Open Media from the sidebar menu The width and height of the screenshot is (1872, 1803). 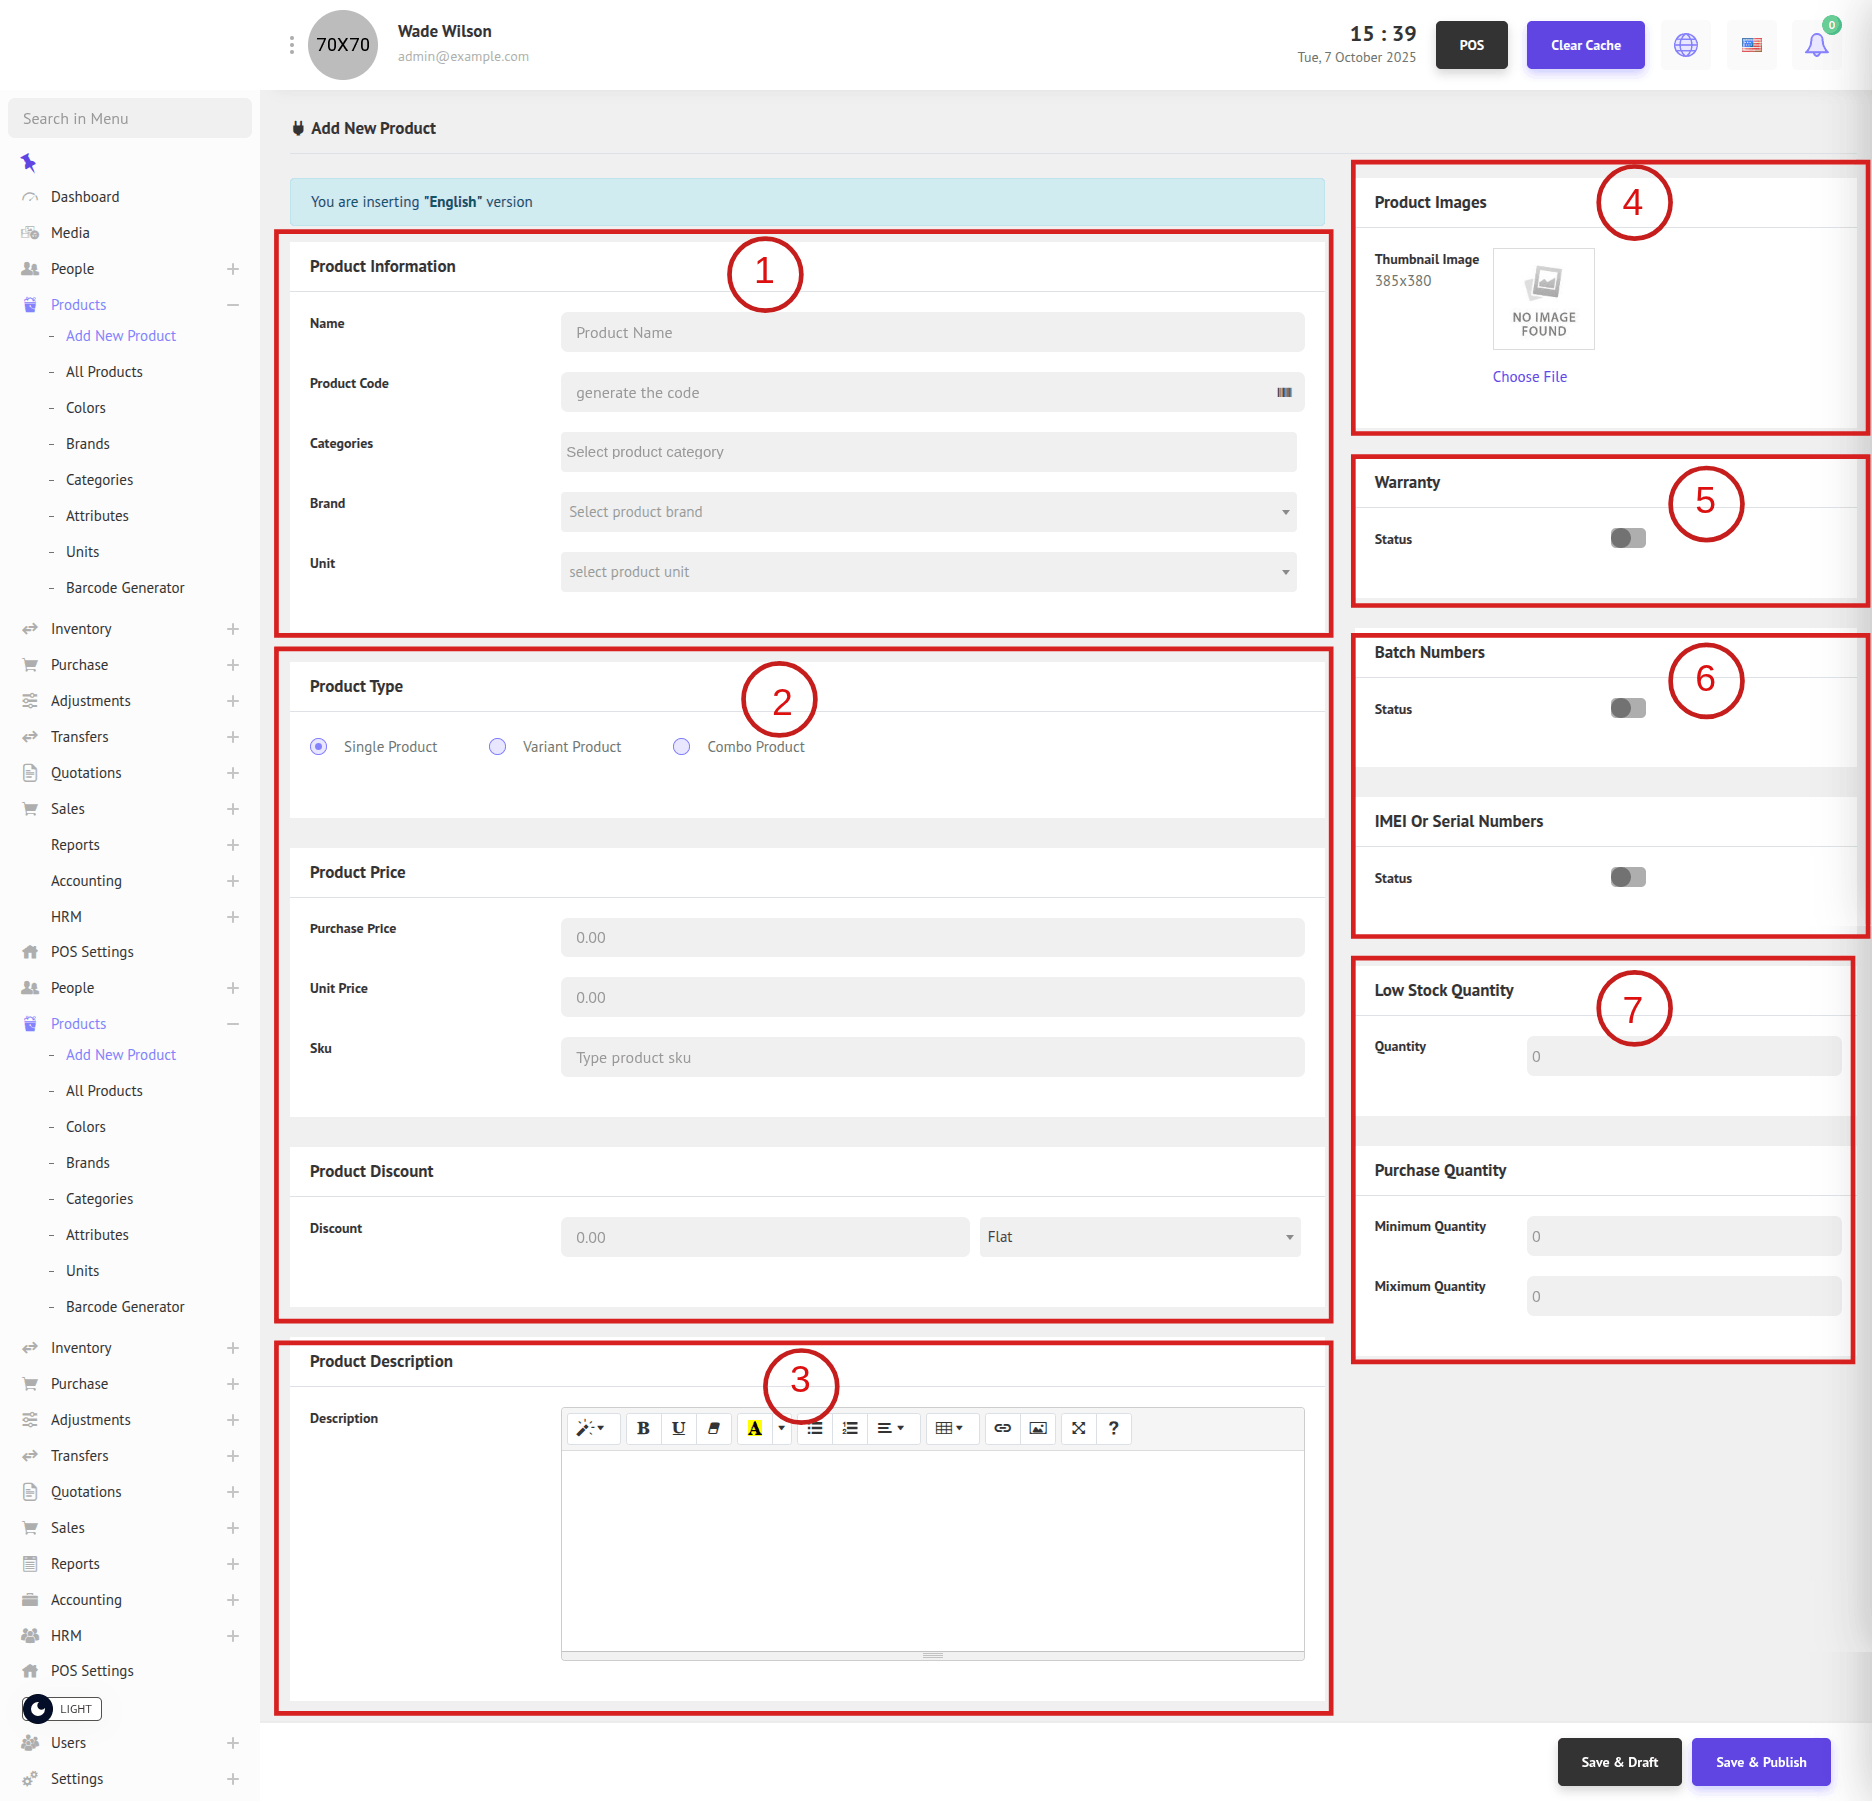[70, 233]
